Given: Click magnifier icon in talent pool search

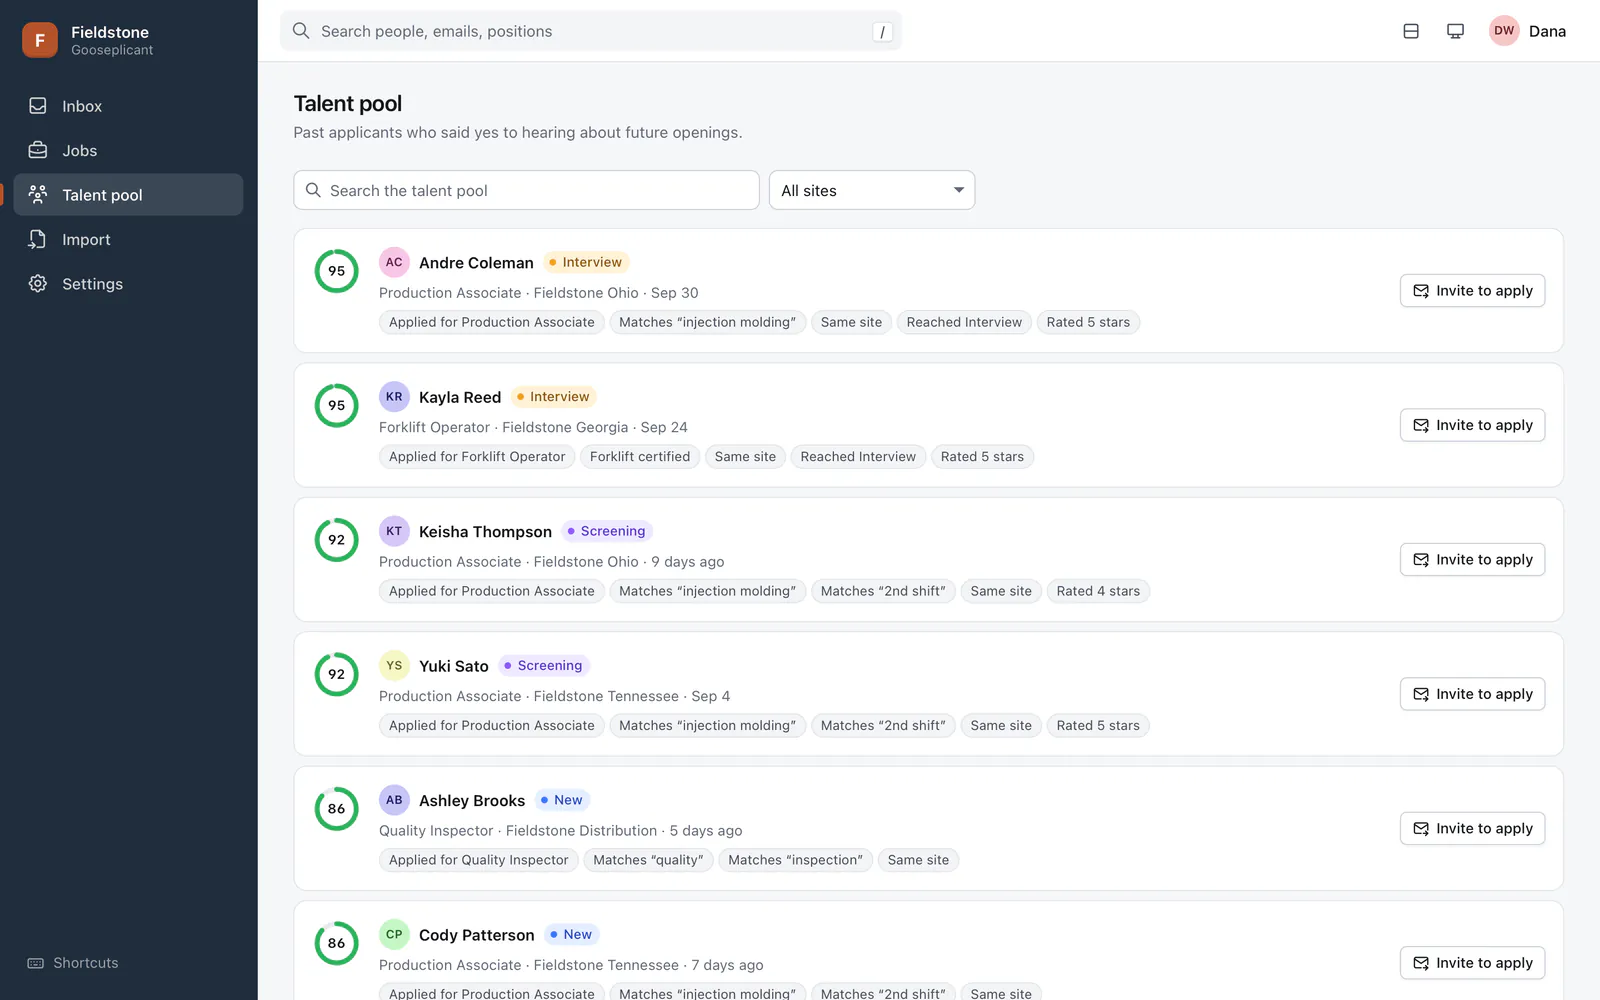Looking at the screenshot, I should pos(313,190).
